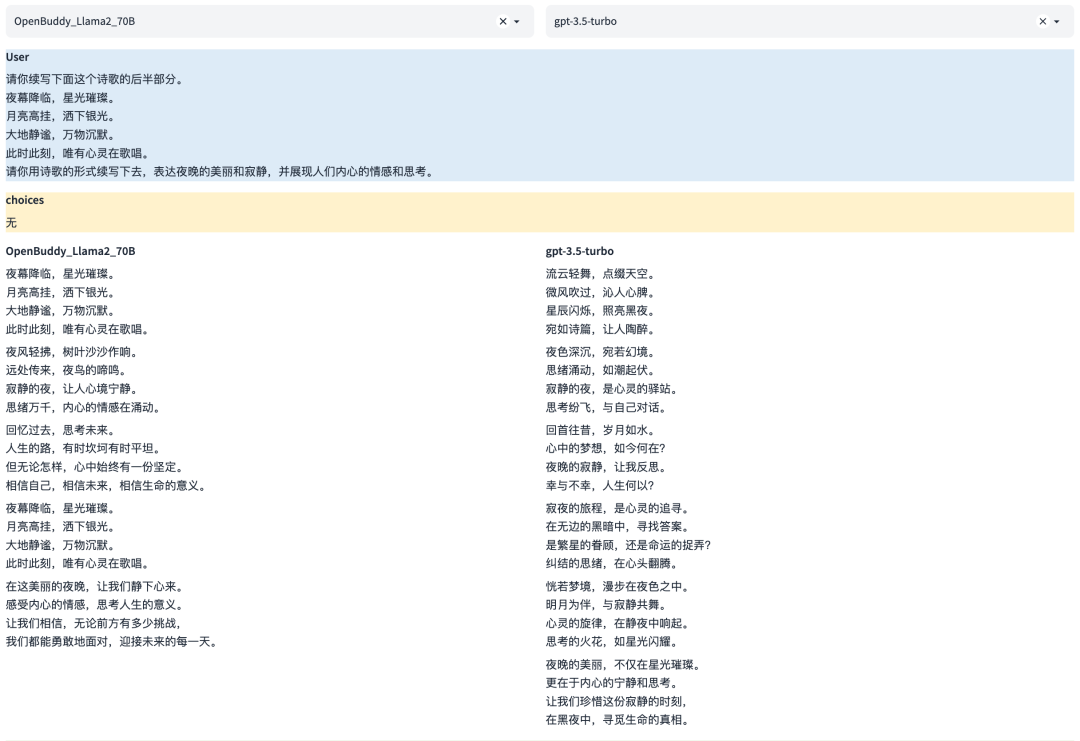Image resolution: width=1080 pixels, height=741 pixels.
Task: Focus the gpt-3.5-turbo model select box
Action: [x=809, y=21]
